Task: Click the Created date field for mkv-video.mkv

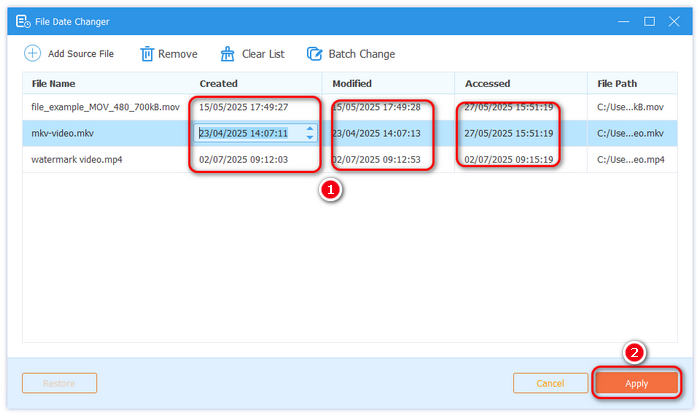Action: 255,133
